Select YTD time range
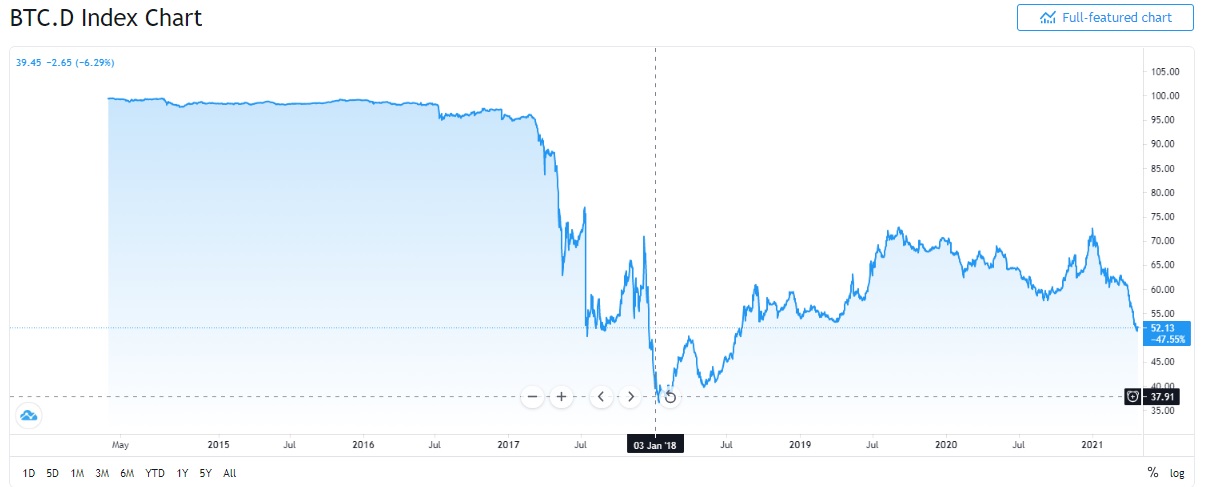Image resolution: width=1211 pixels, height=487 pixels. pos(155,473)
